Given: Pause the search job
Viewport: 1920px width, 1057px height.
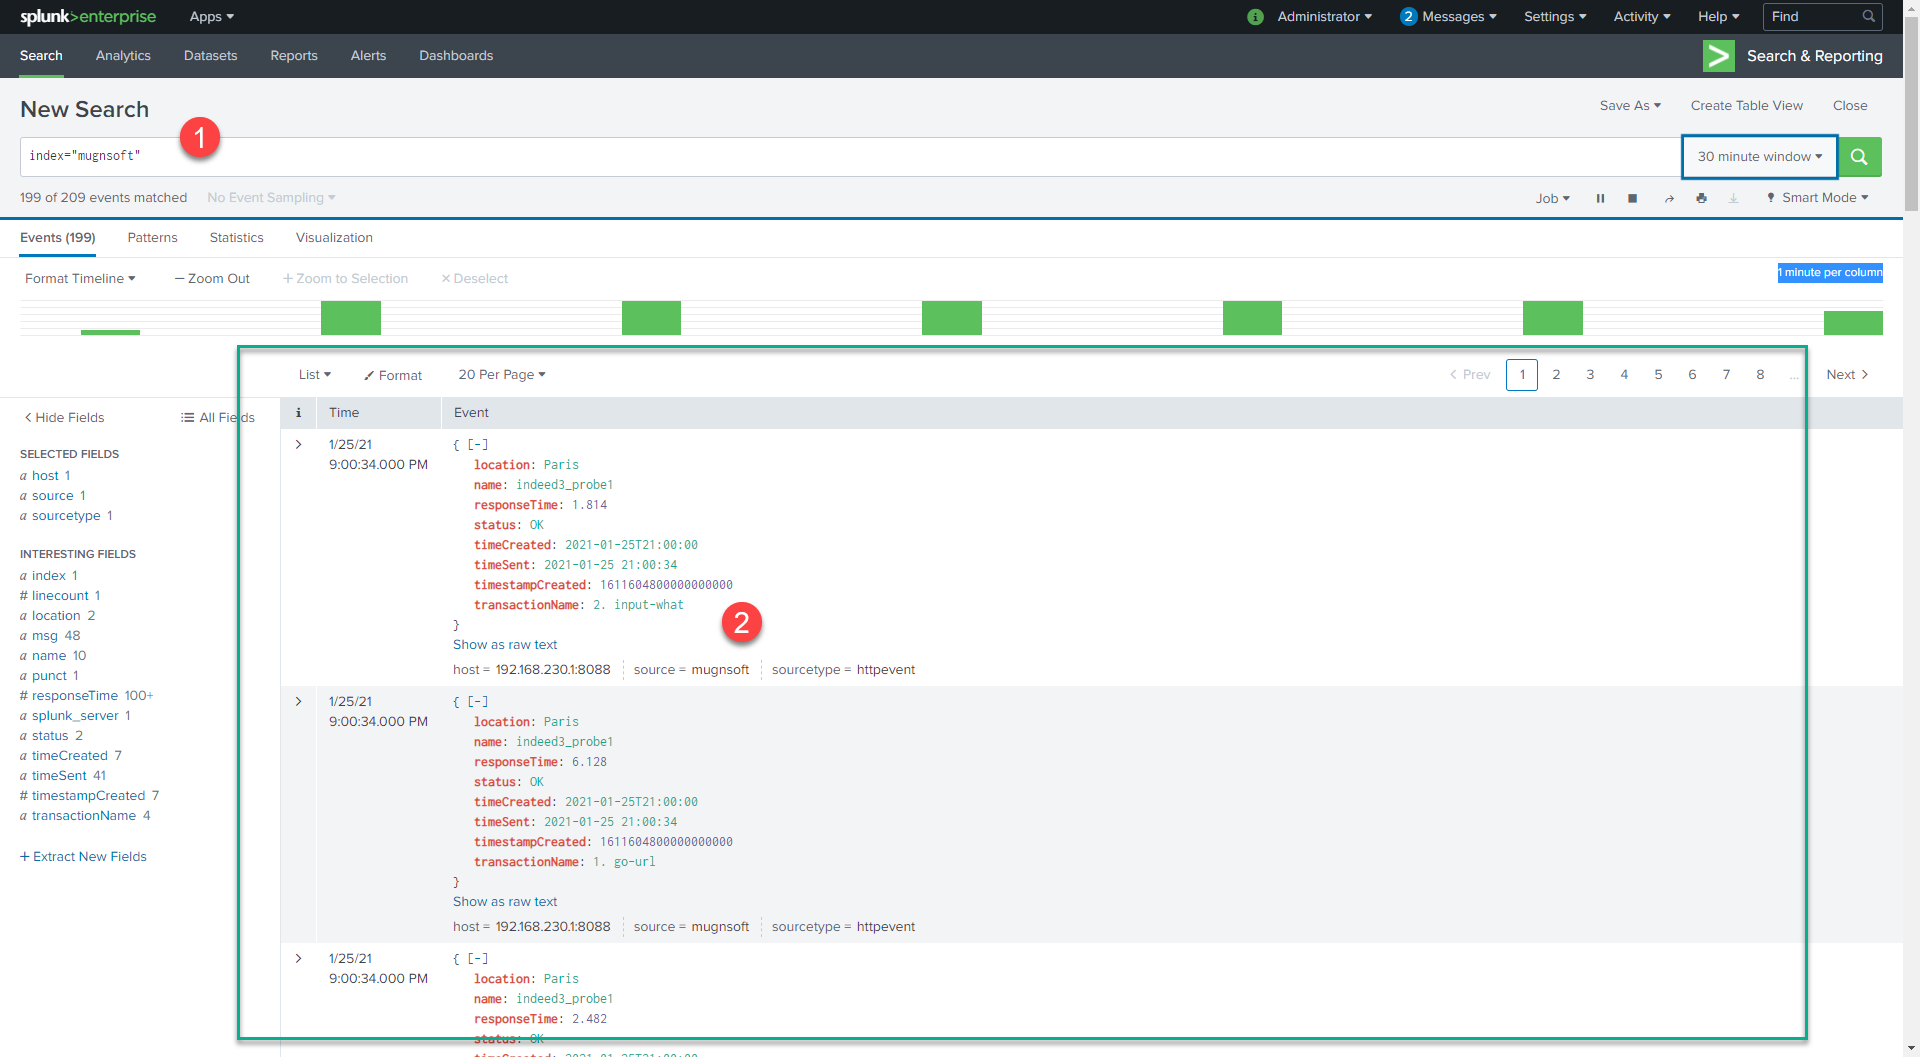Looking at the screenshot, I should (1600, 198).
